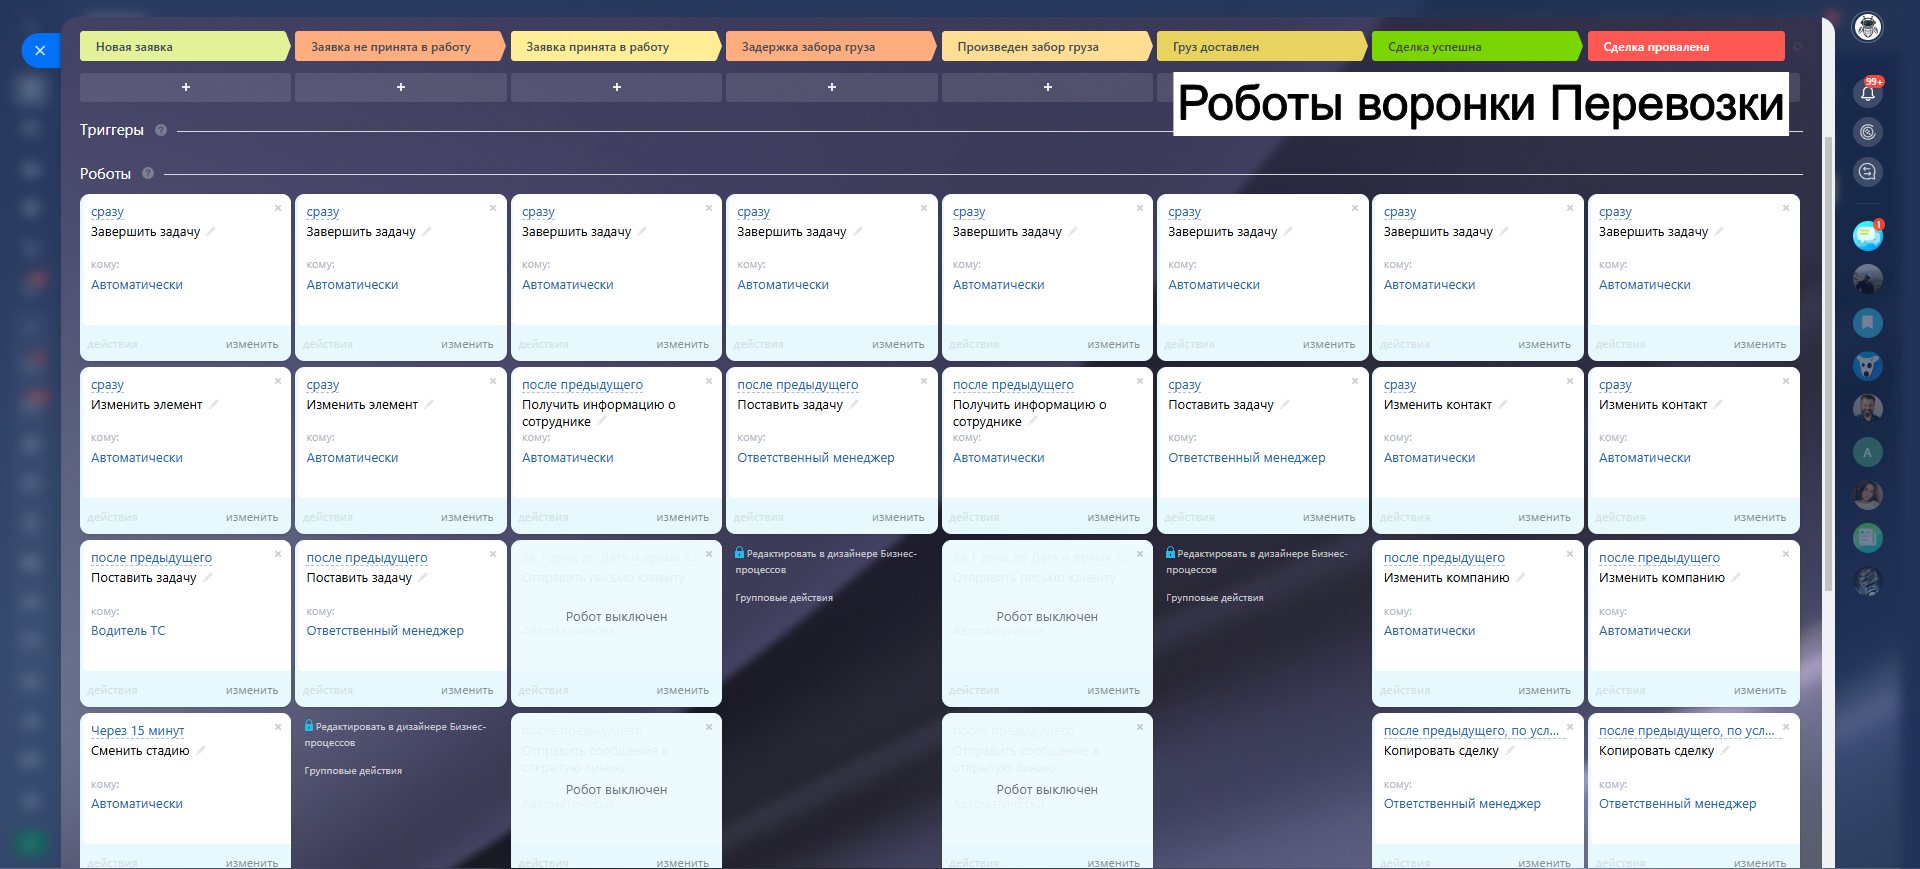Delete Поставить задачу robot under Груз доставлен
This screenshot has height=869, width=1920.
(x=1355, y=381)
